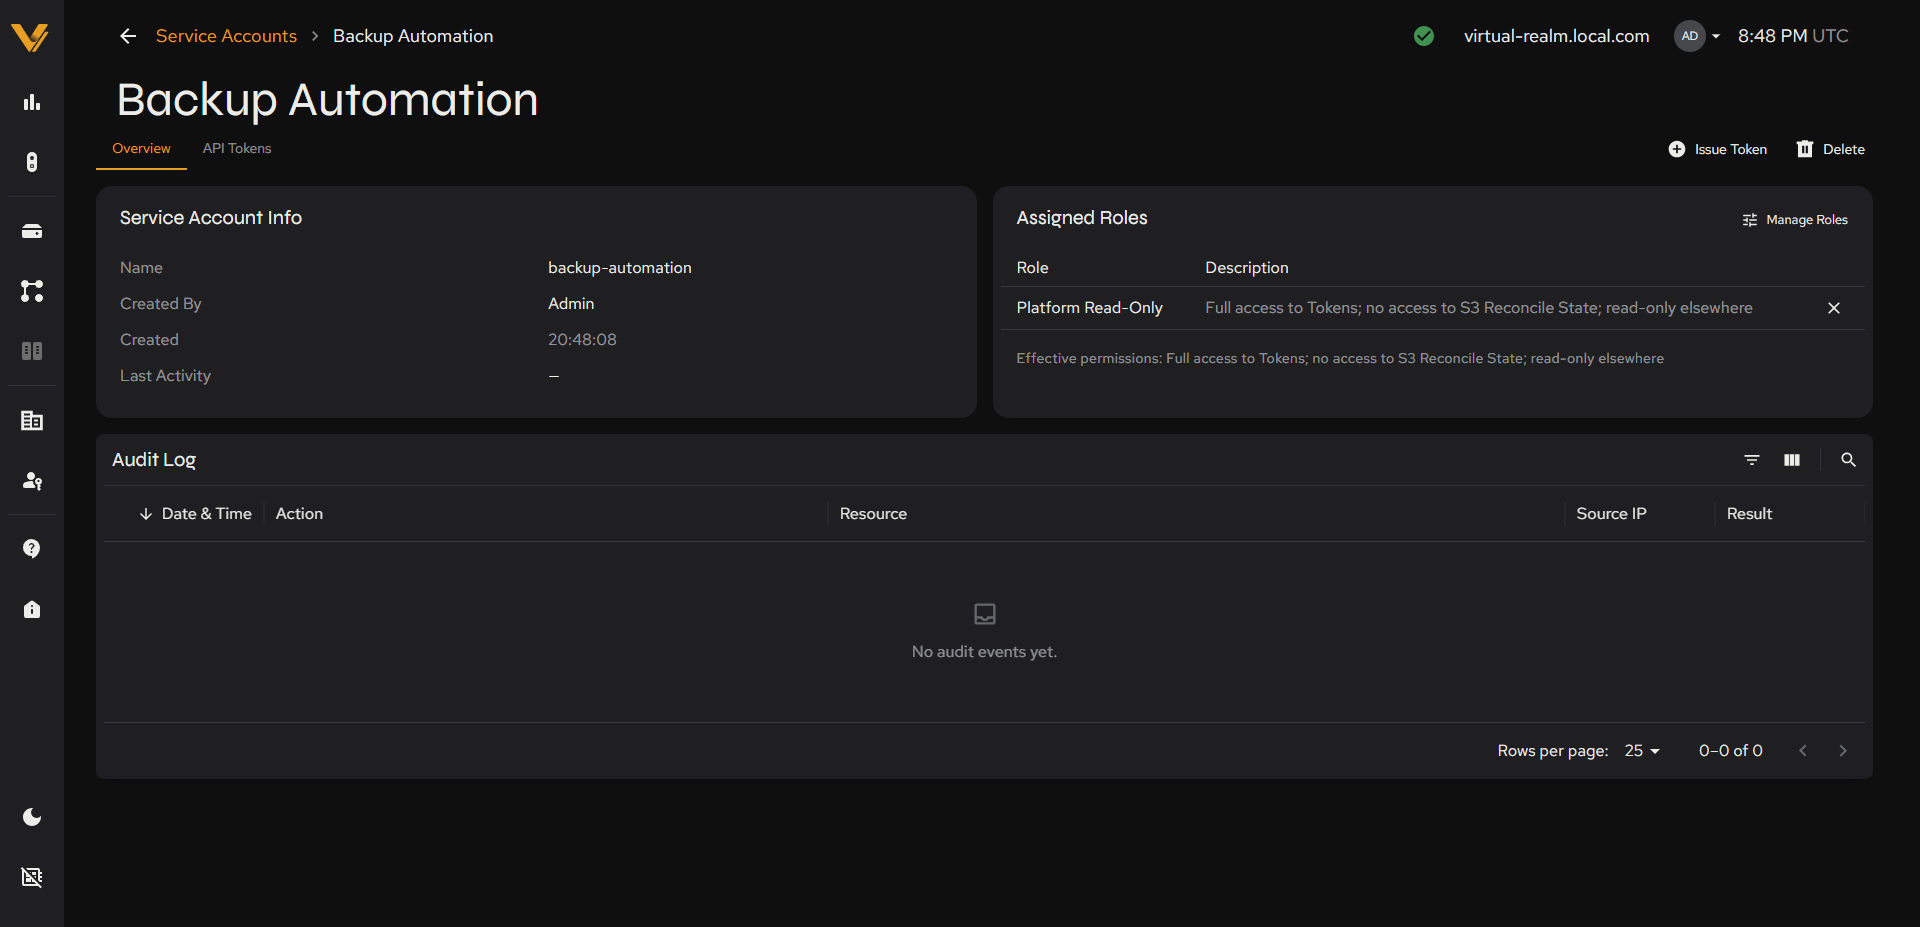Switch to the Overview tab
Viewport: 1920px width, 927px height.
pos(141,148)
